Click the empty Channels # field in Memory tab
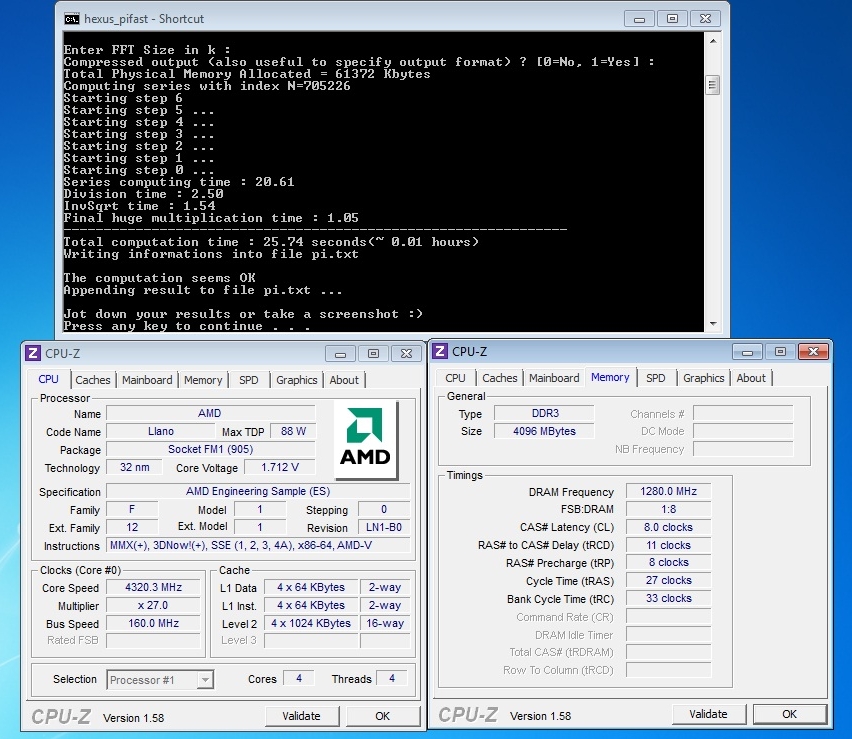This screenshot has width=852, height=739. tap(743, 414)
